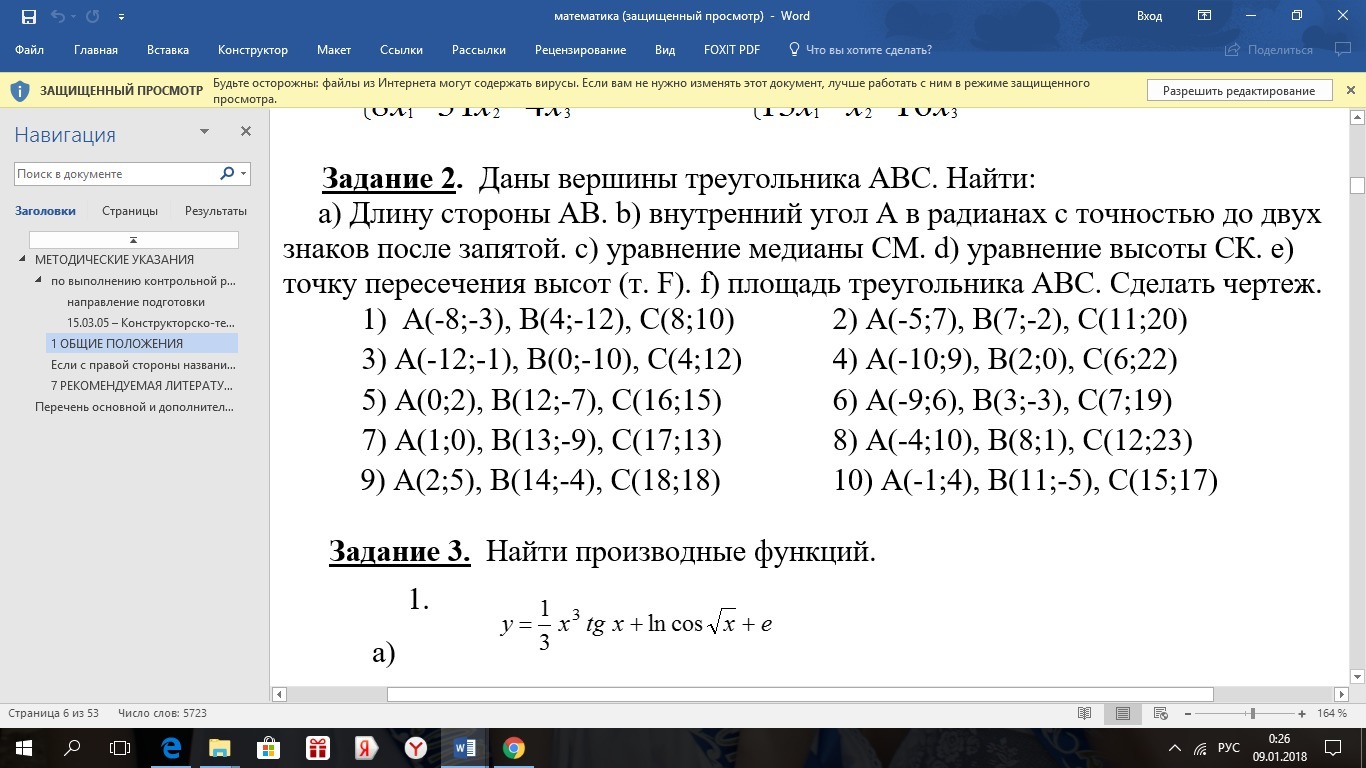This screenshot has width=1366, height=768.
Task: Click the Вход sign-in link
Action: pos(1149,16)
